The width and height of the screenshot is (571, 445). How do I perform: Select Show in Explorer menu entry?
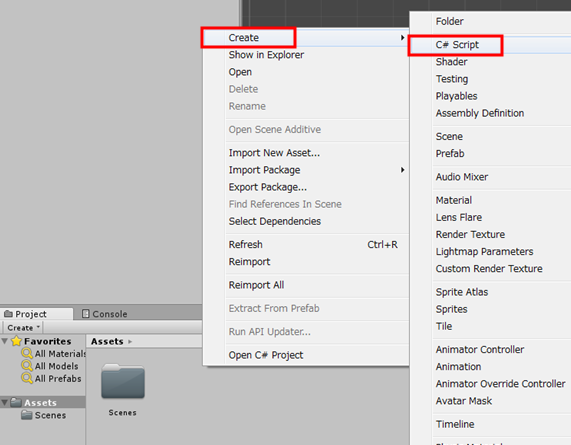[x=266, y=55]
